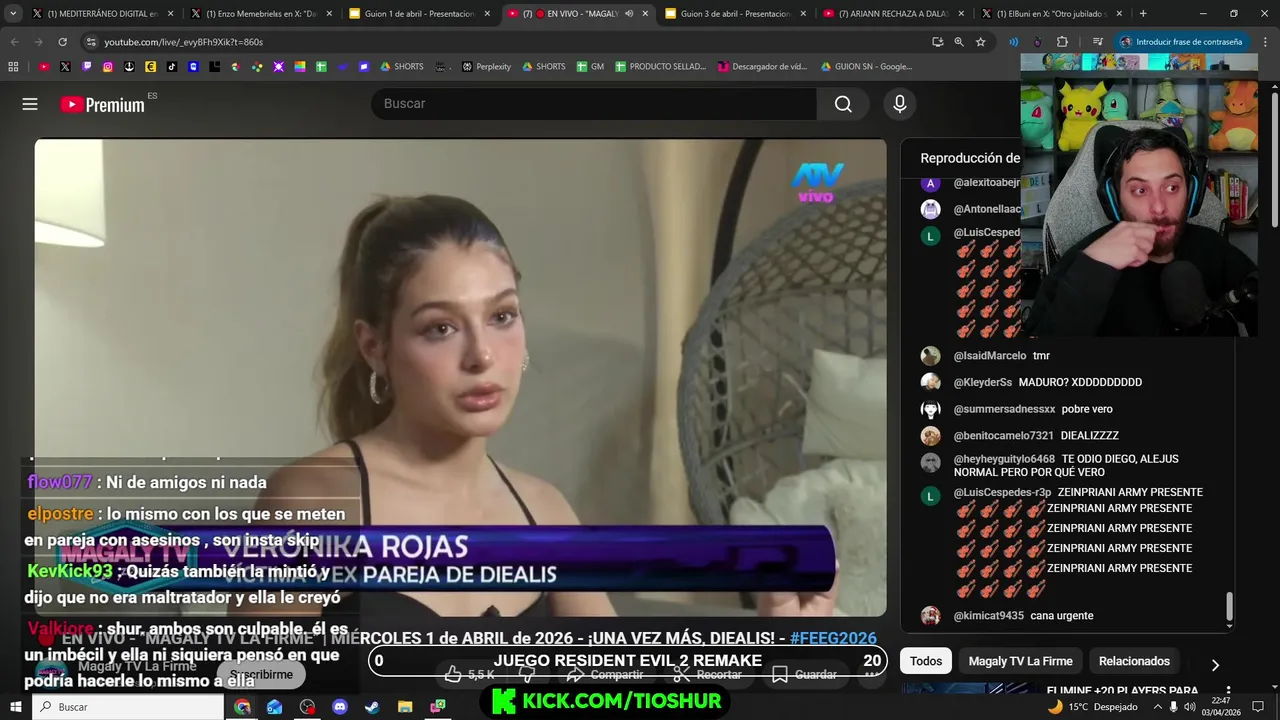This screenshot has width=1280, height=720.
Task: Open @IsaidMarcelo chat author name
Action: (989, 356)
